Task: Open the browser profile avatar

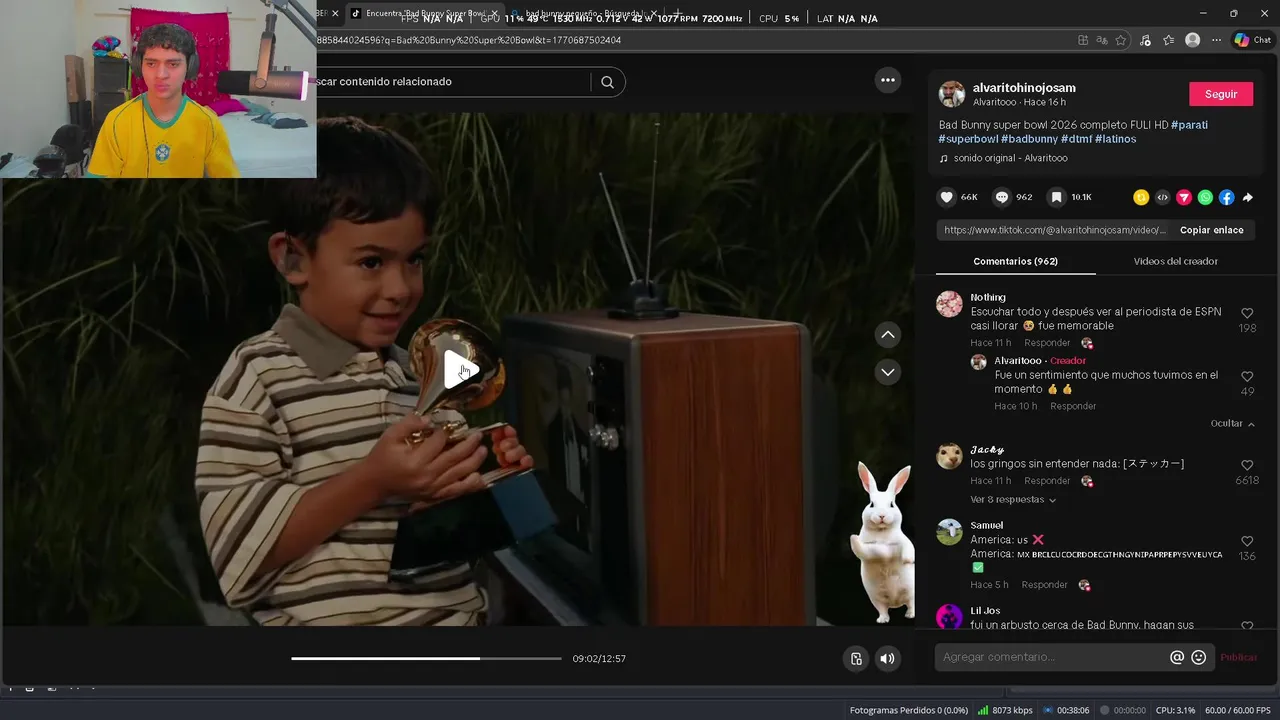Action: coord(1192,40)
